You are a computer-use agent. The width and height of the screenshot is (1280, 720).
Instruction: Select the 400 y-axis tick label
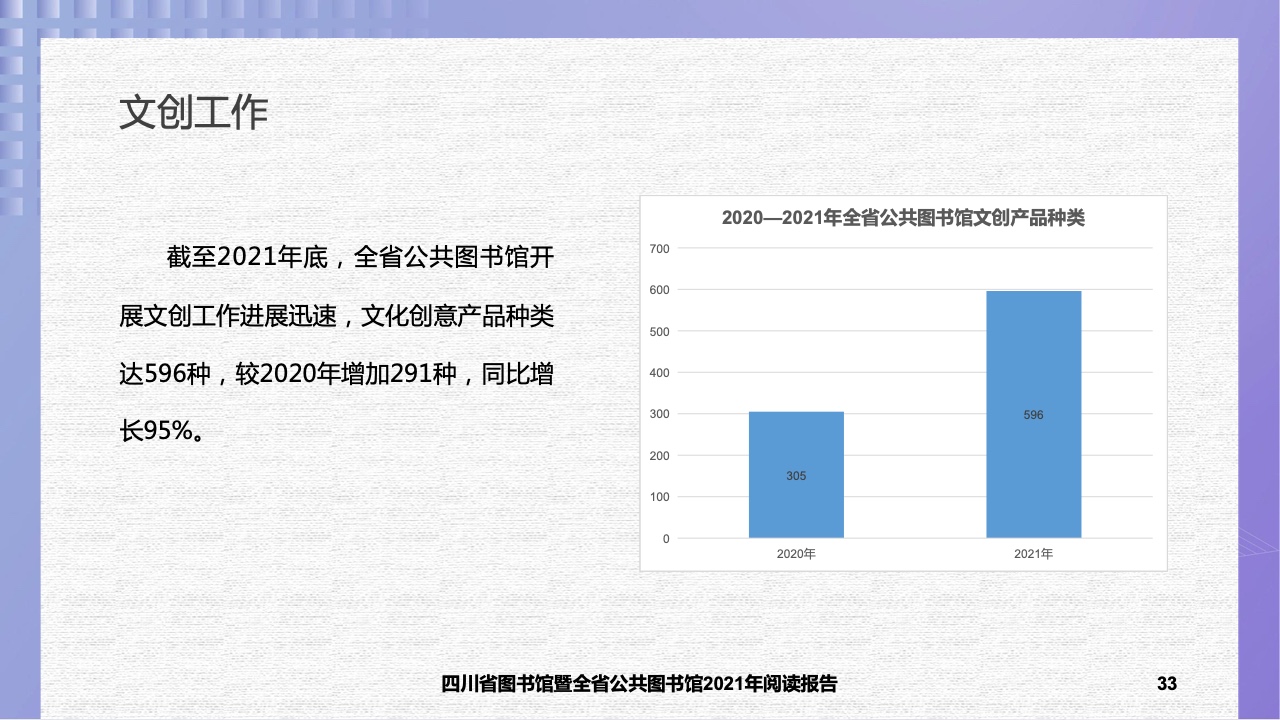(659, 373)
